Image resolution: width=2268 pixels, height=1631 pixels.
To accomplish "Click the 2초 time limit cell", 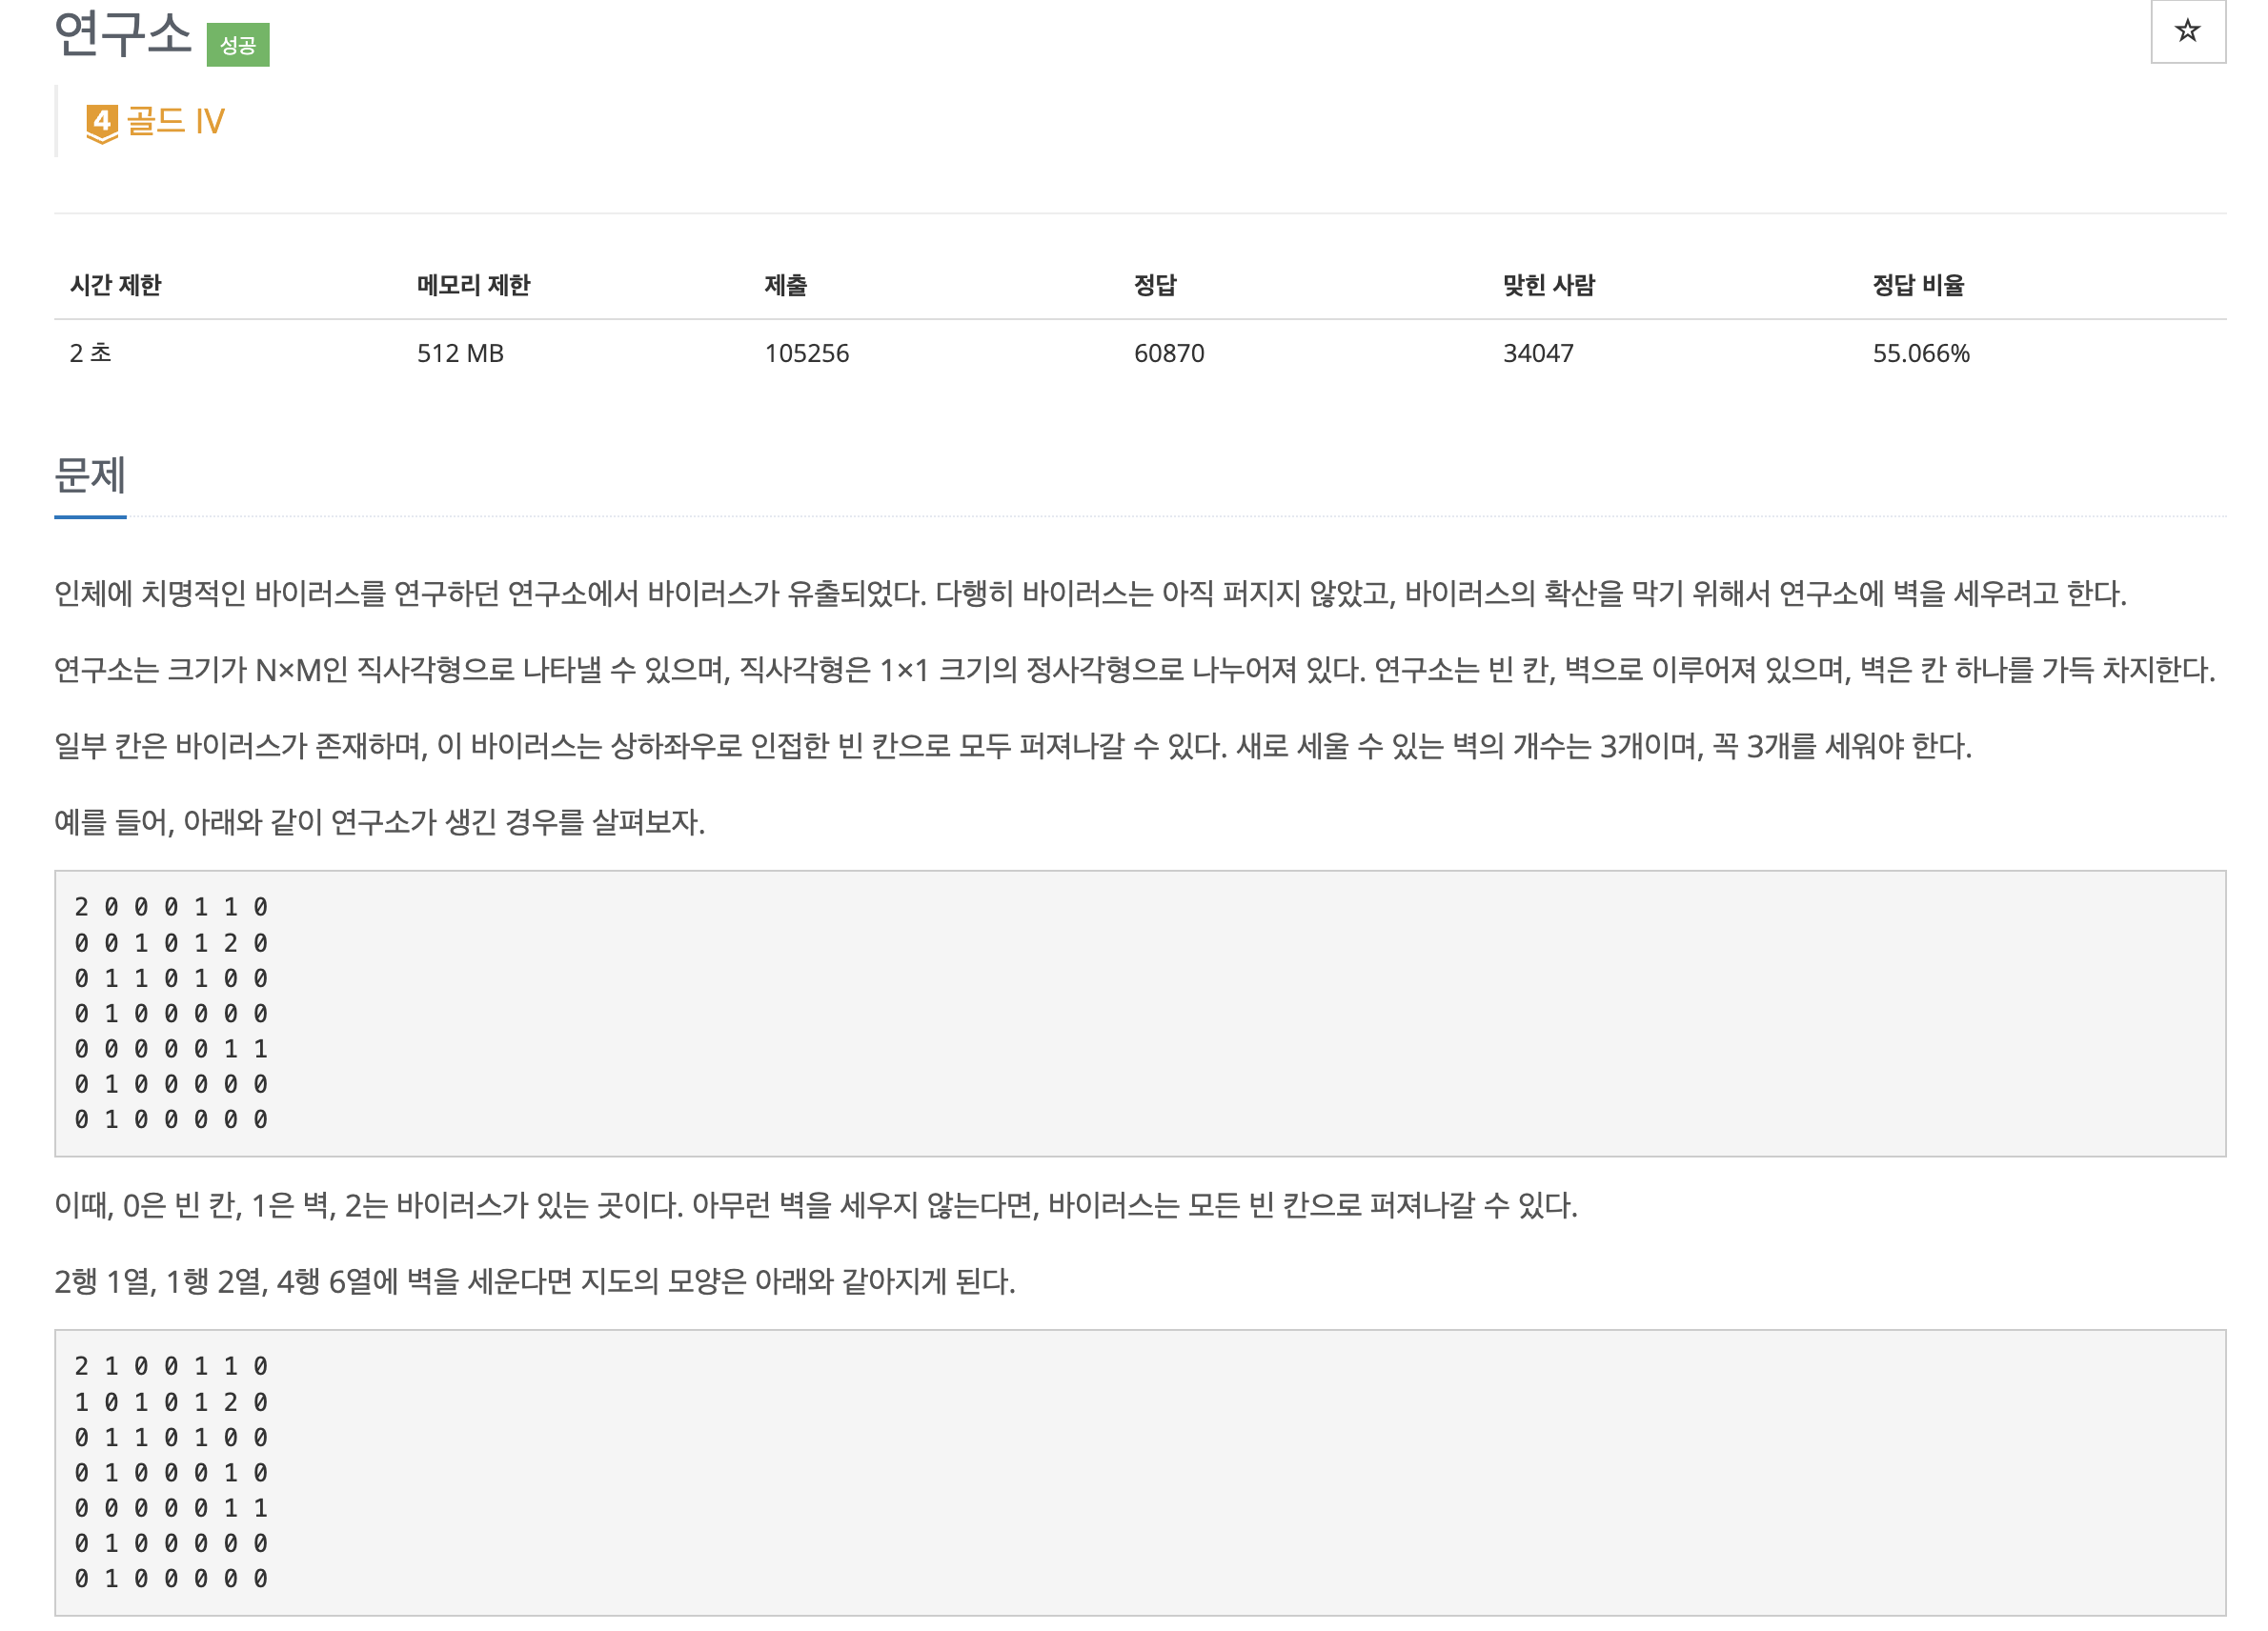I will tap(90, 353).
